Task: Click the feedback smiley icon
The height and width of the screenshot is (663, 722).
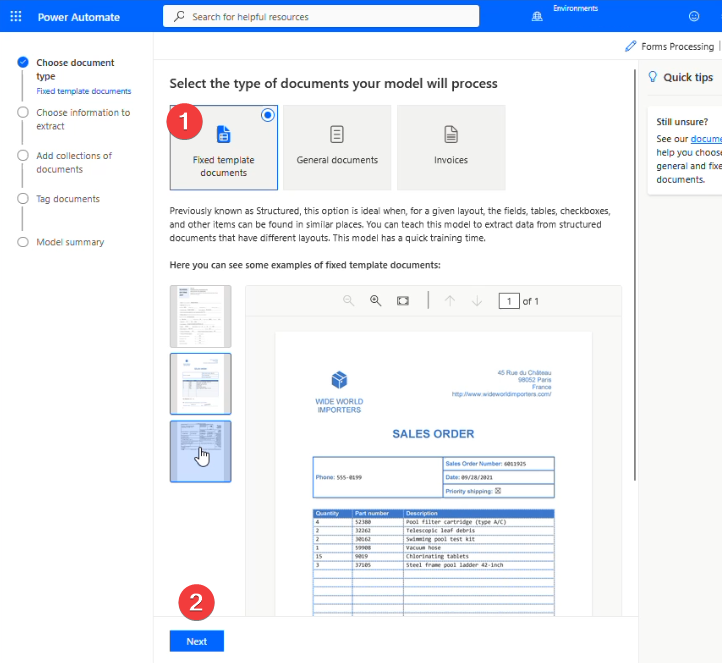Action: point(694,17)
